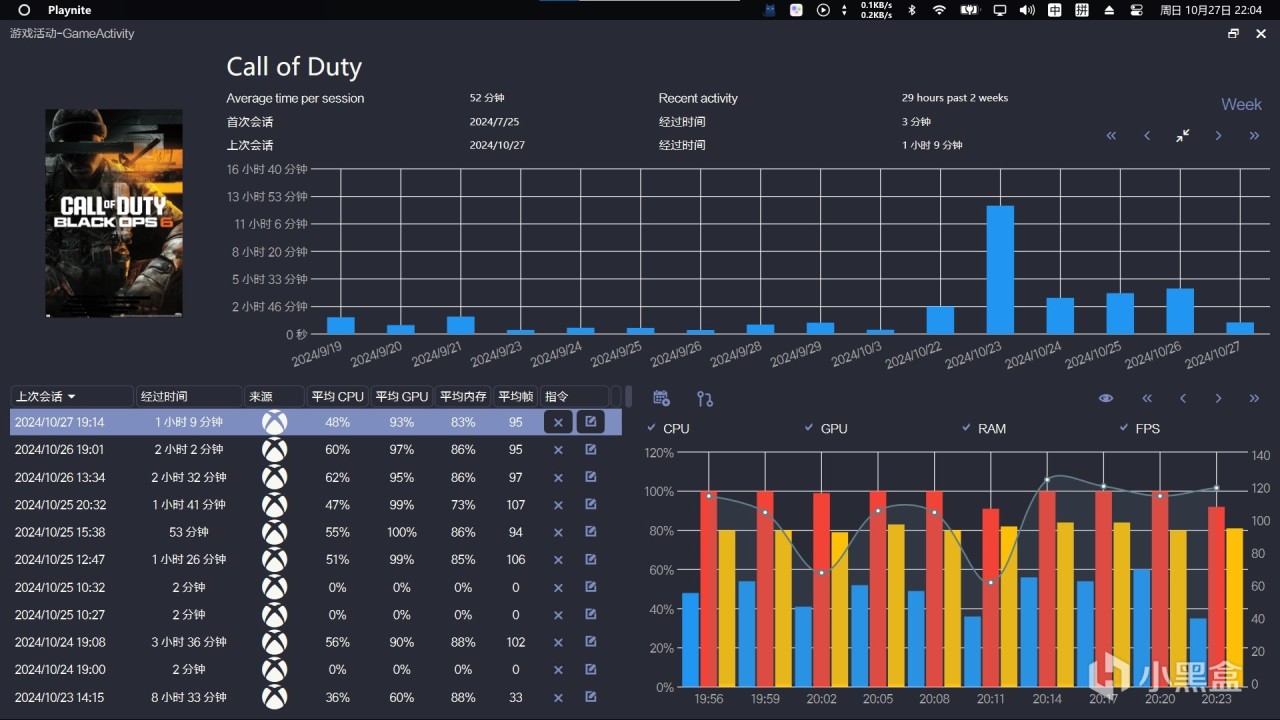
Task: Edit the 2024/10/24 19:00 session
Action: tap(590, 670)
